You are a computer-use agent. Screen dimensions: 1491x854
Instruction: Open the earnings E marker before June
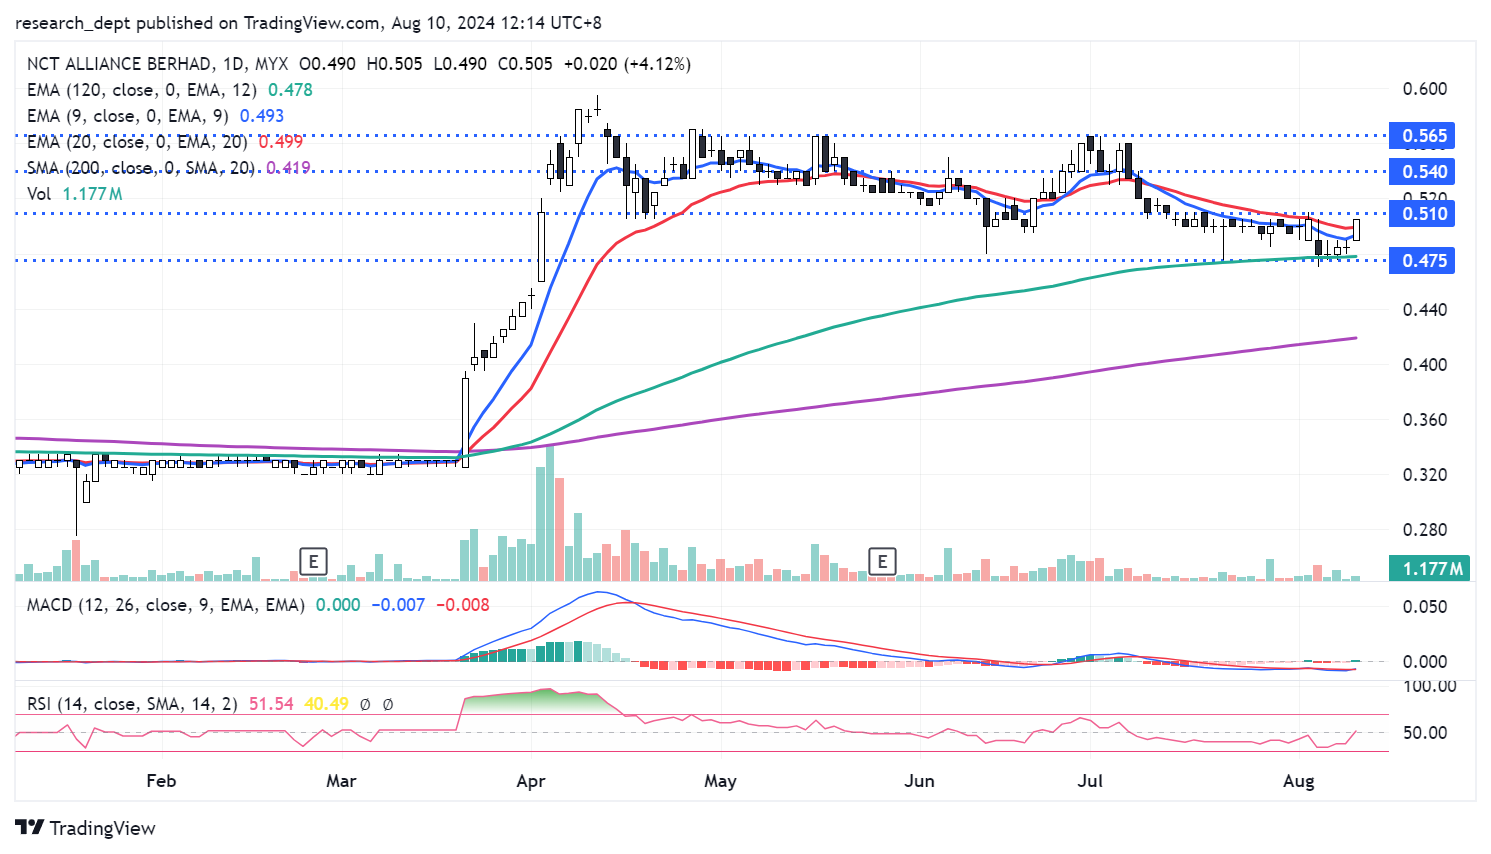click(x=882, y=561)
